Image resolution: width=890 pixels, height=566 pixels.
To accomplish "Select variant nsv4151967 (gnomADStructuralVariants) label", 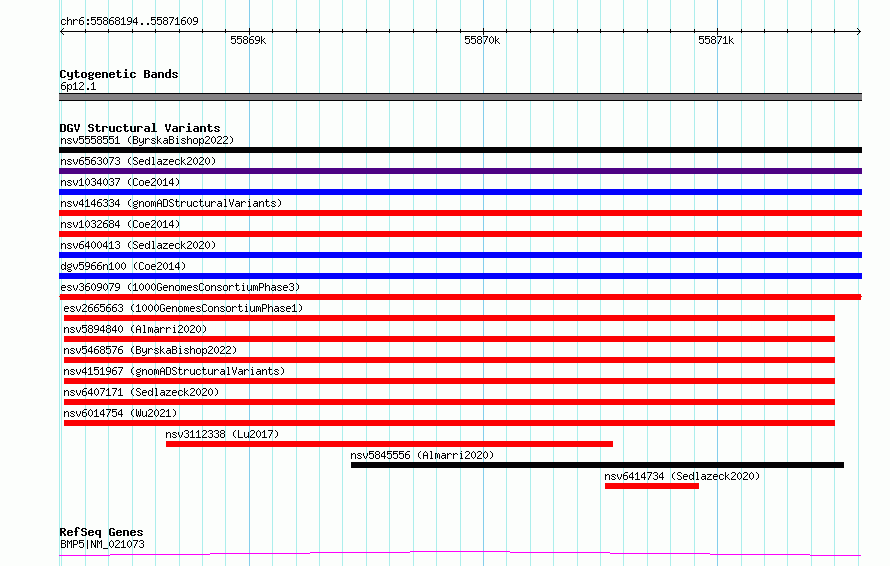I will pyautogui.click(x=174, y=371).
